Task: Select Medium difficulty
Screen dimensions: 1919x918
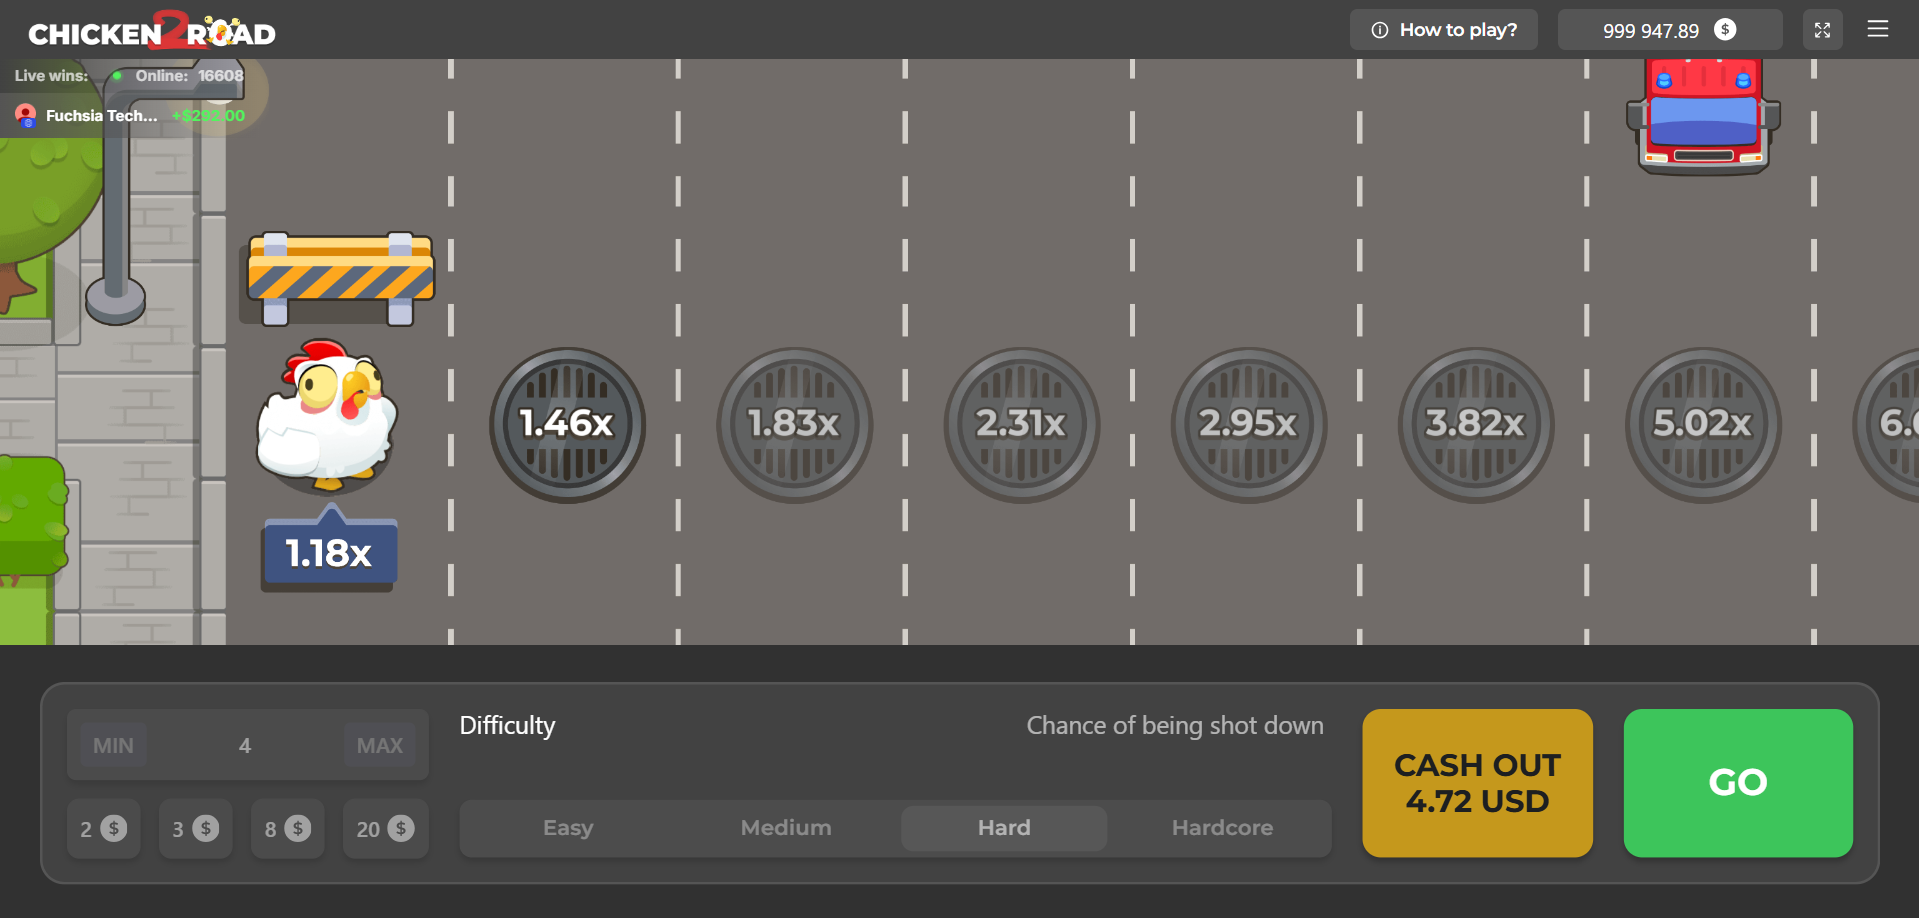Action: coord(786,828)
